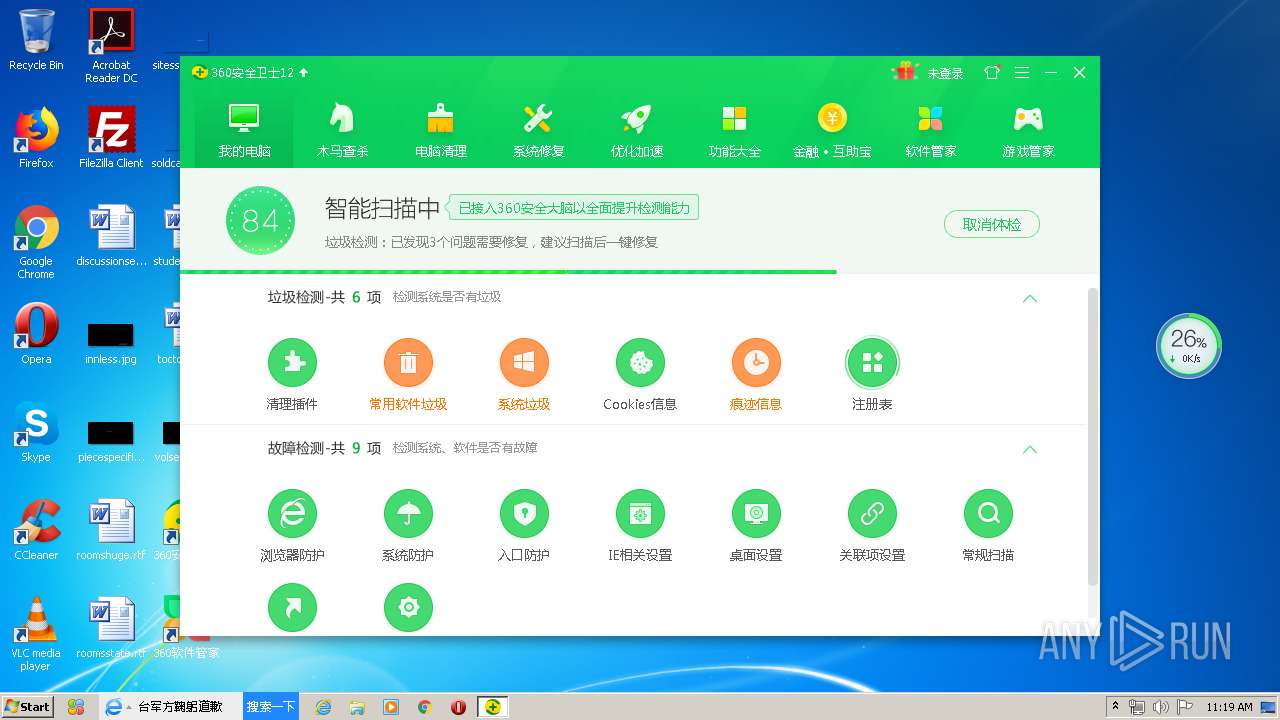
Task: Open innless.jpg desktop file
Action: 111,342
